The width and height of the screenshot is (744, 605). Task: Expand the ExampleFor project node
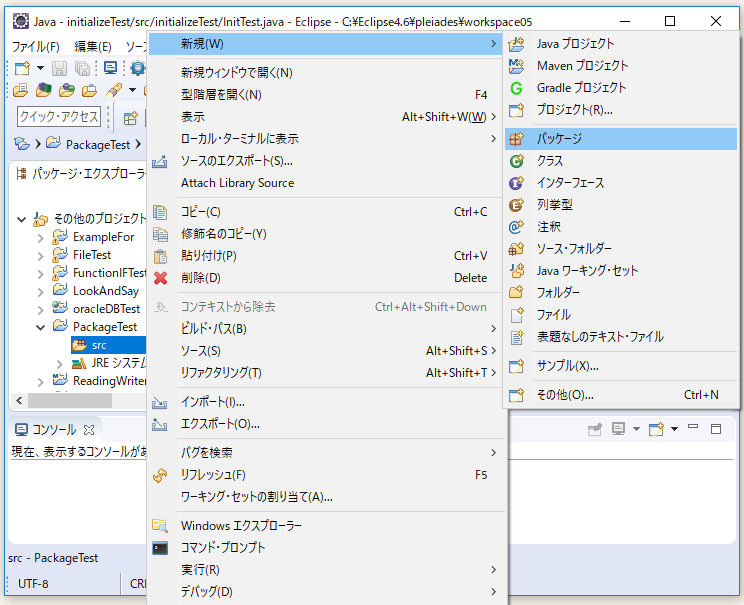coord(41,237)
